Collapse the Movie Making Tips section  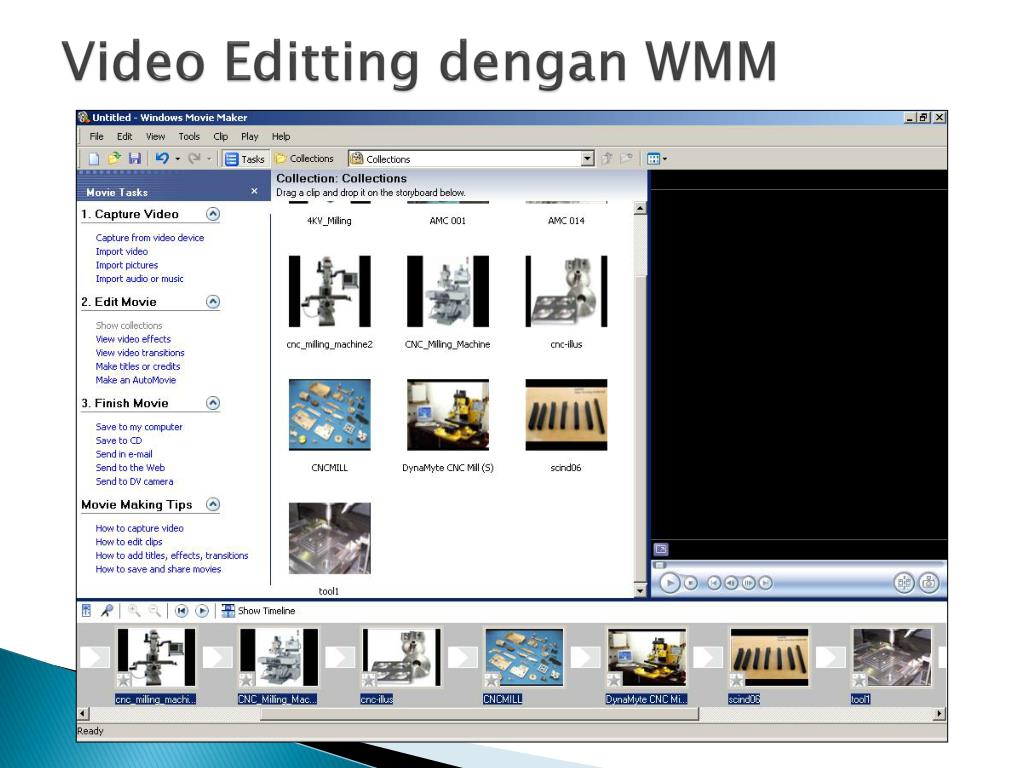coord(213,504)
